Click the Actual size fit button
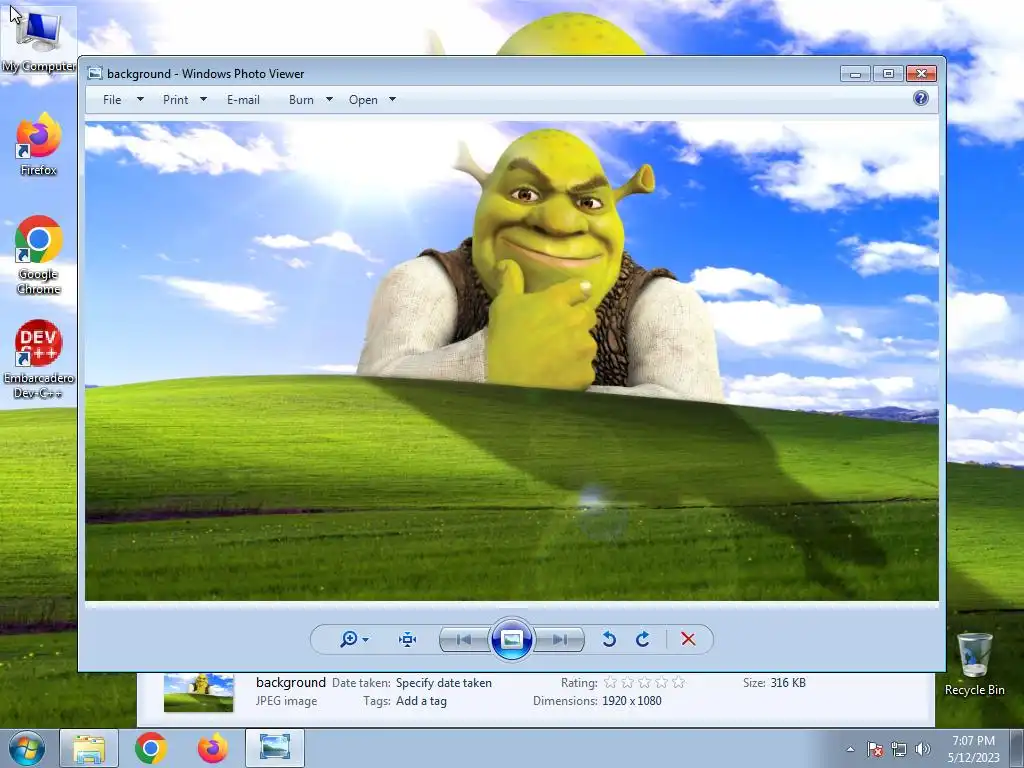 click(x=408, y=639)
